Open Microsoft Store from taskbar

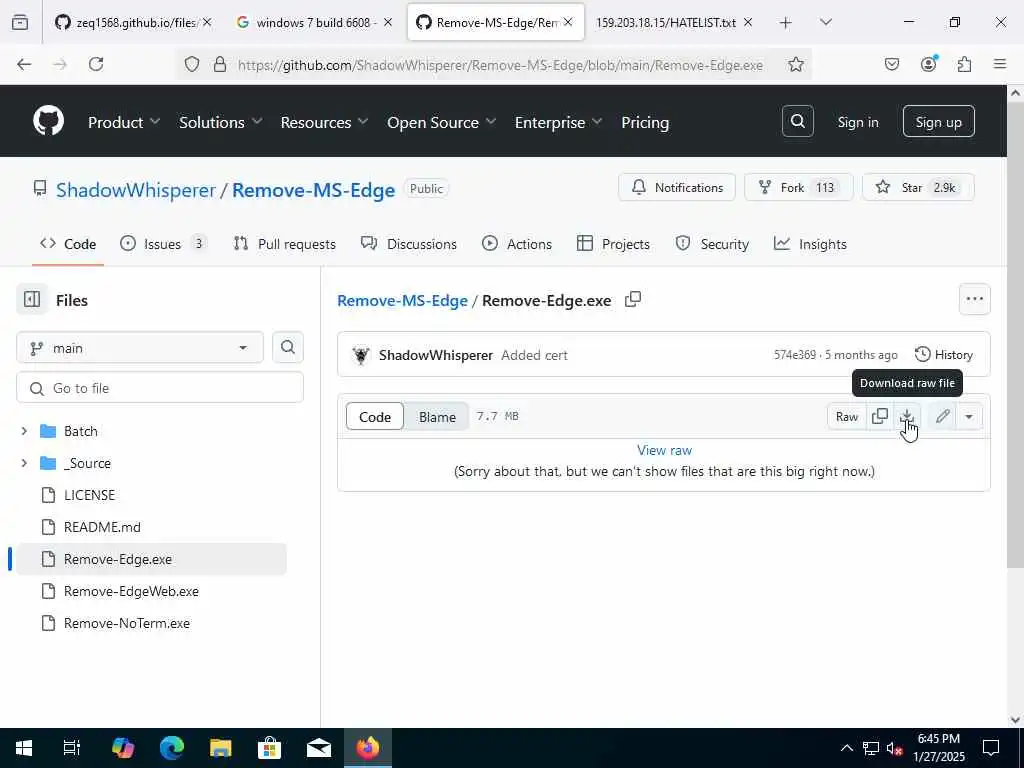(269, 748)
